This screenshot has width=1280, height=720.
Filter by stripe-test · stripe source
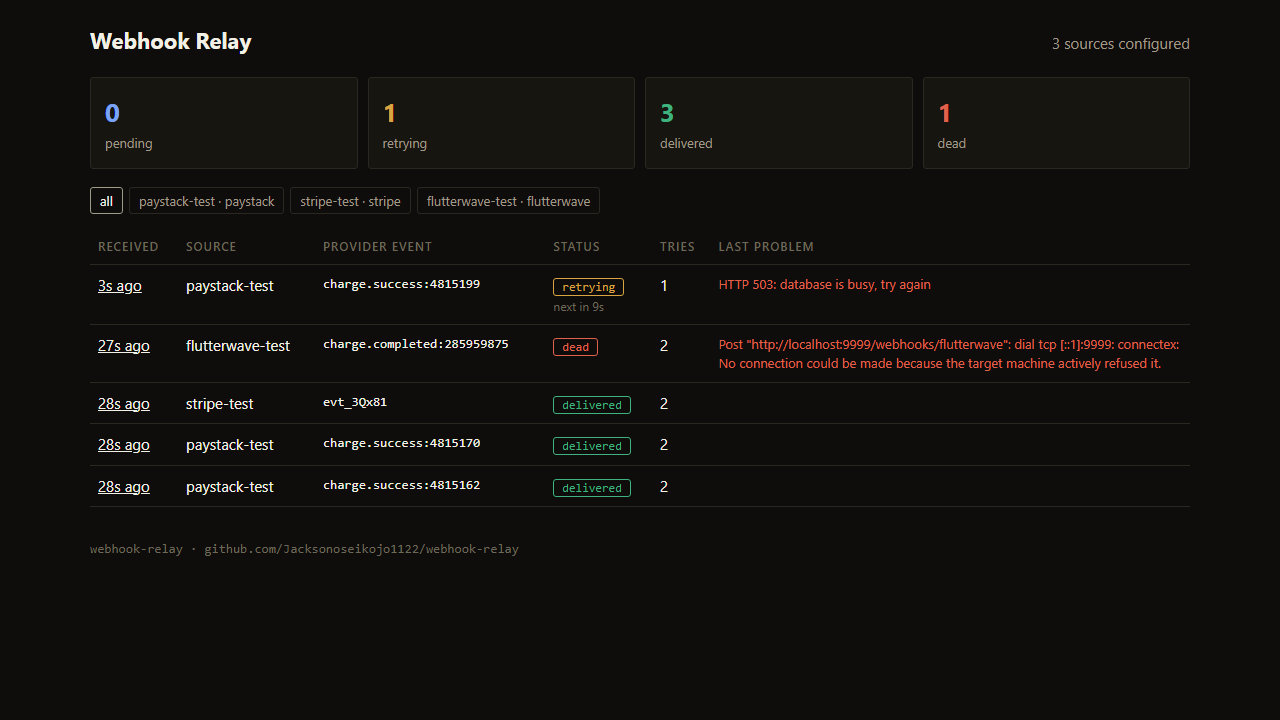click(350, 201)
